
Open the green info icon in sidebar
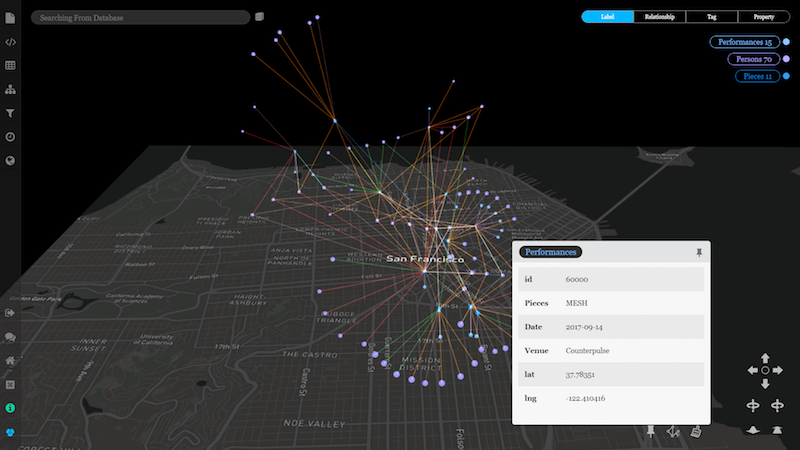pyautogui.click(x=10, y=408)
